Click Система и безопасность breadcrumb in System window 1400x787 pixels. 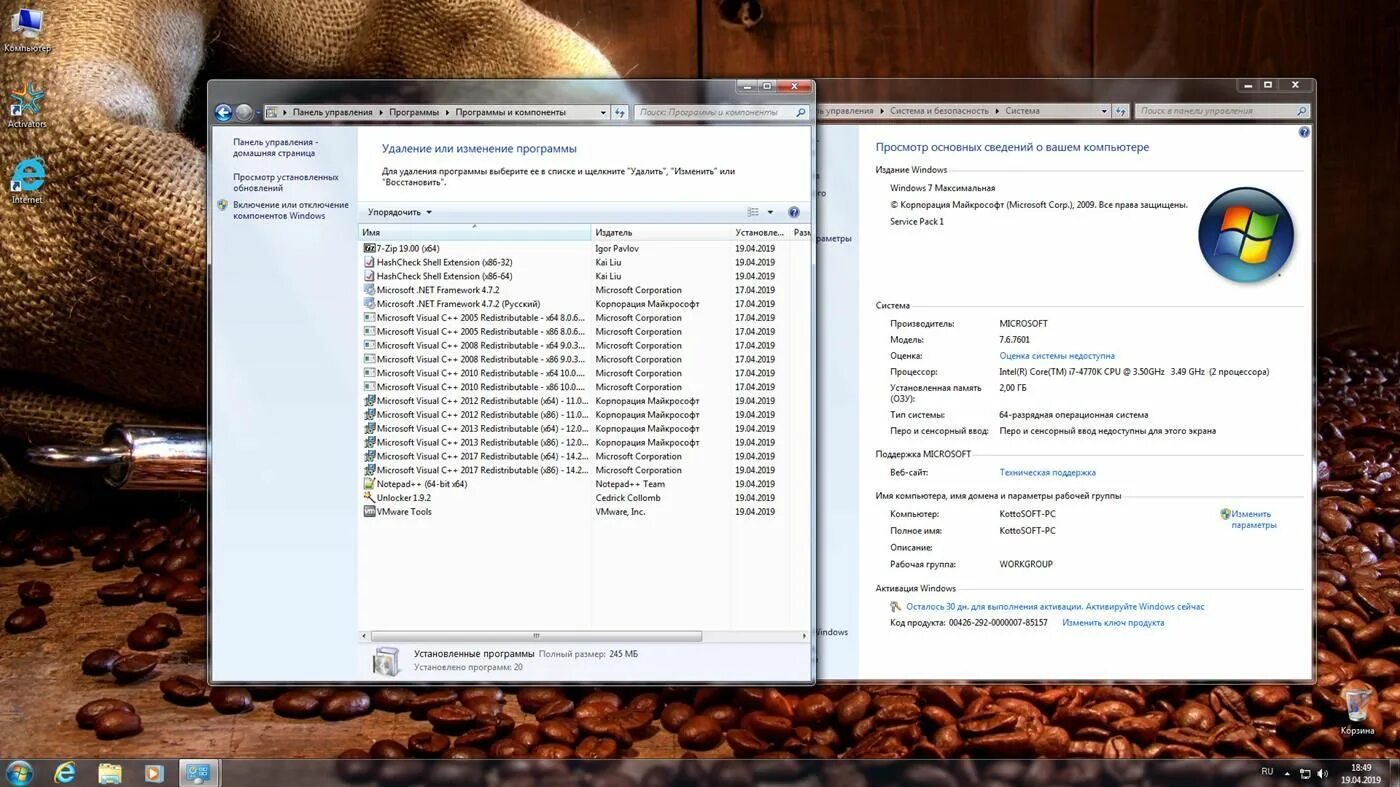point(939,111)
